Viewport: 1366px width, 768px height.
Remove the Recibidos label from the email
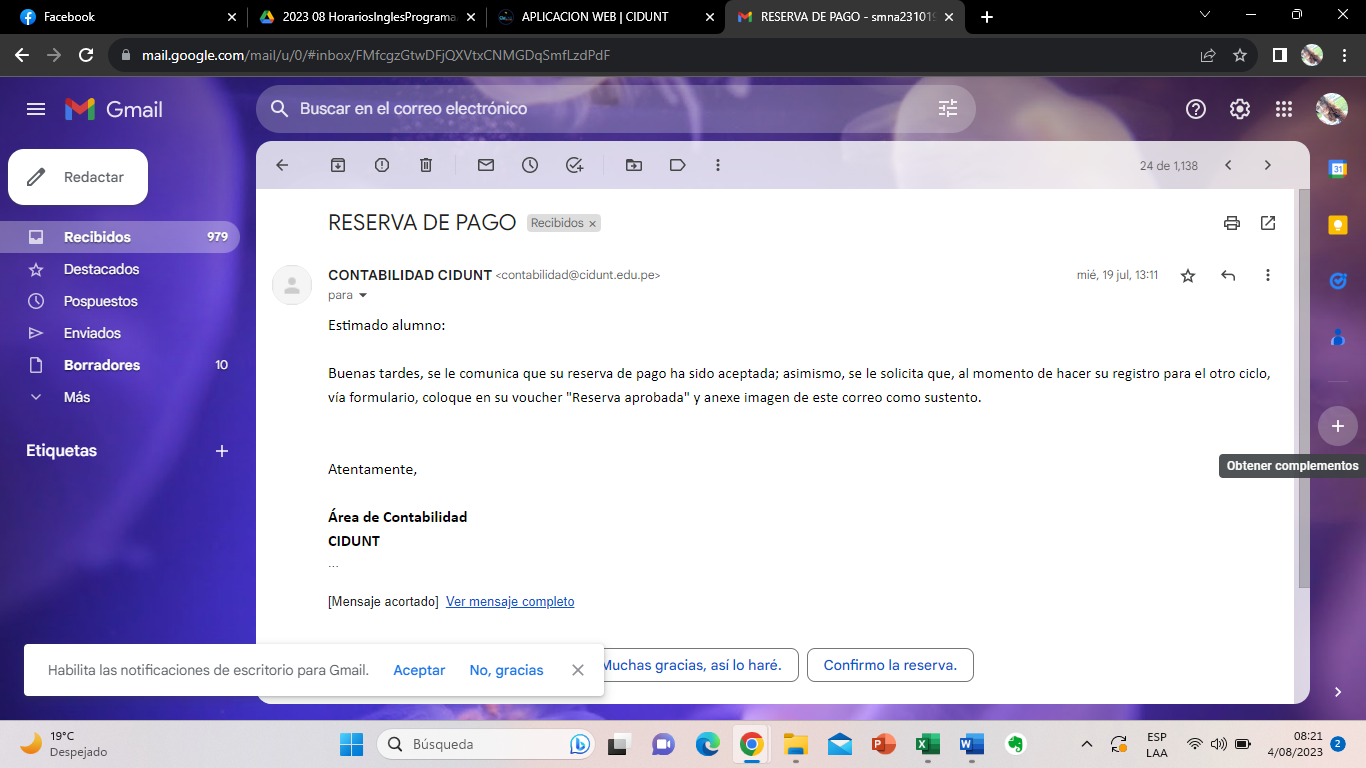point(592,224)
